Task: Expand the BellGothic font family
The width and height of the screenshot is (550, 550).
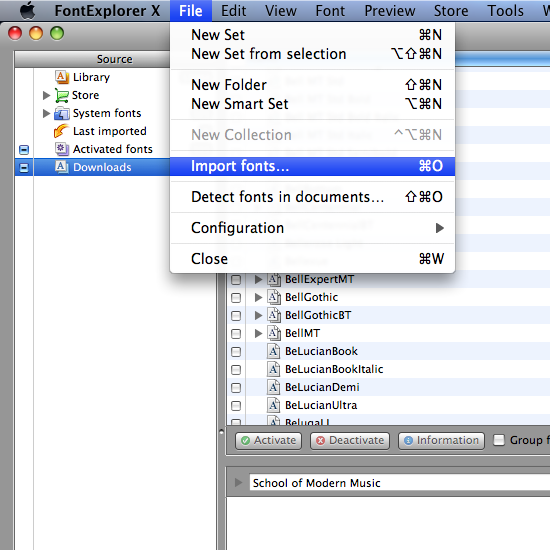Action: coord(259,297)
